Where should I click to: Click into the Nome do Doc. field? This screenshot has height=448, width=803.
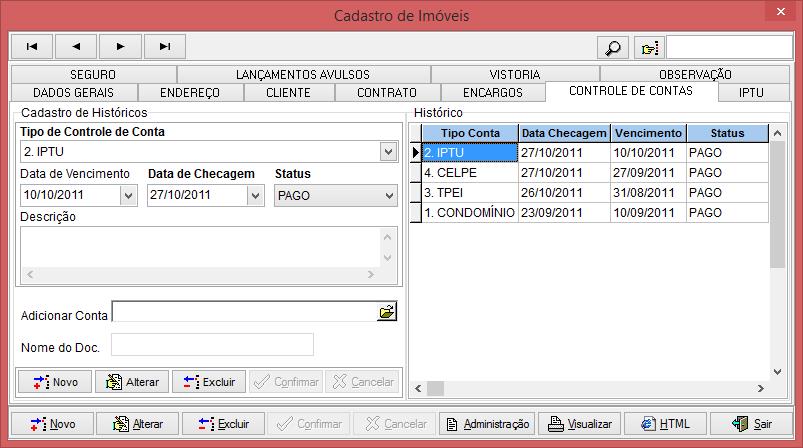tap(212, 345)
